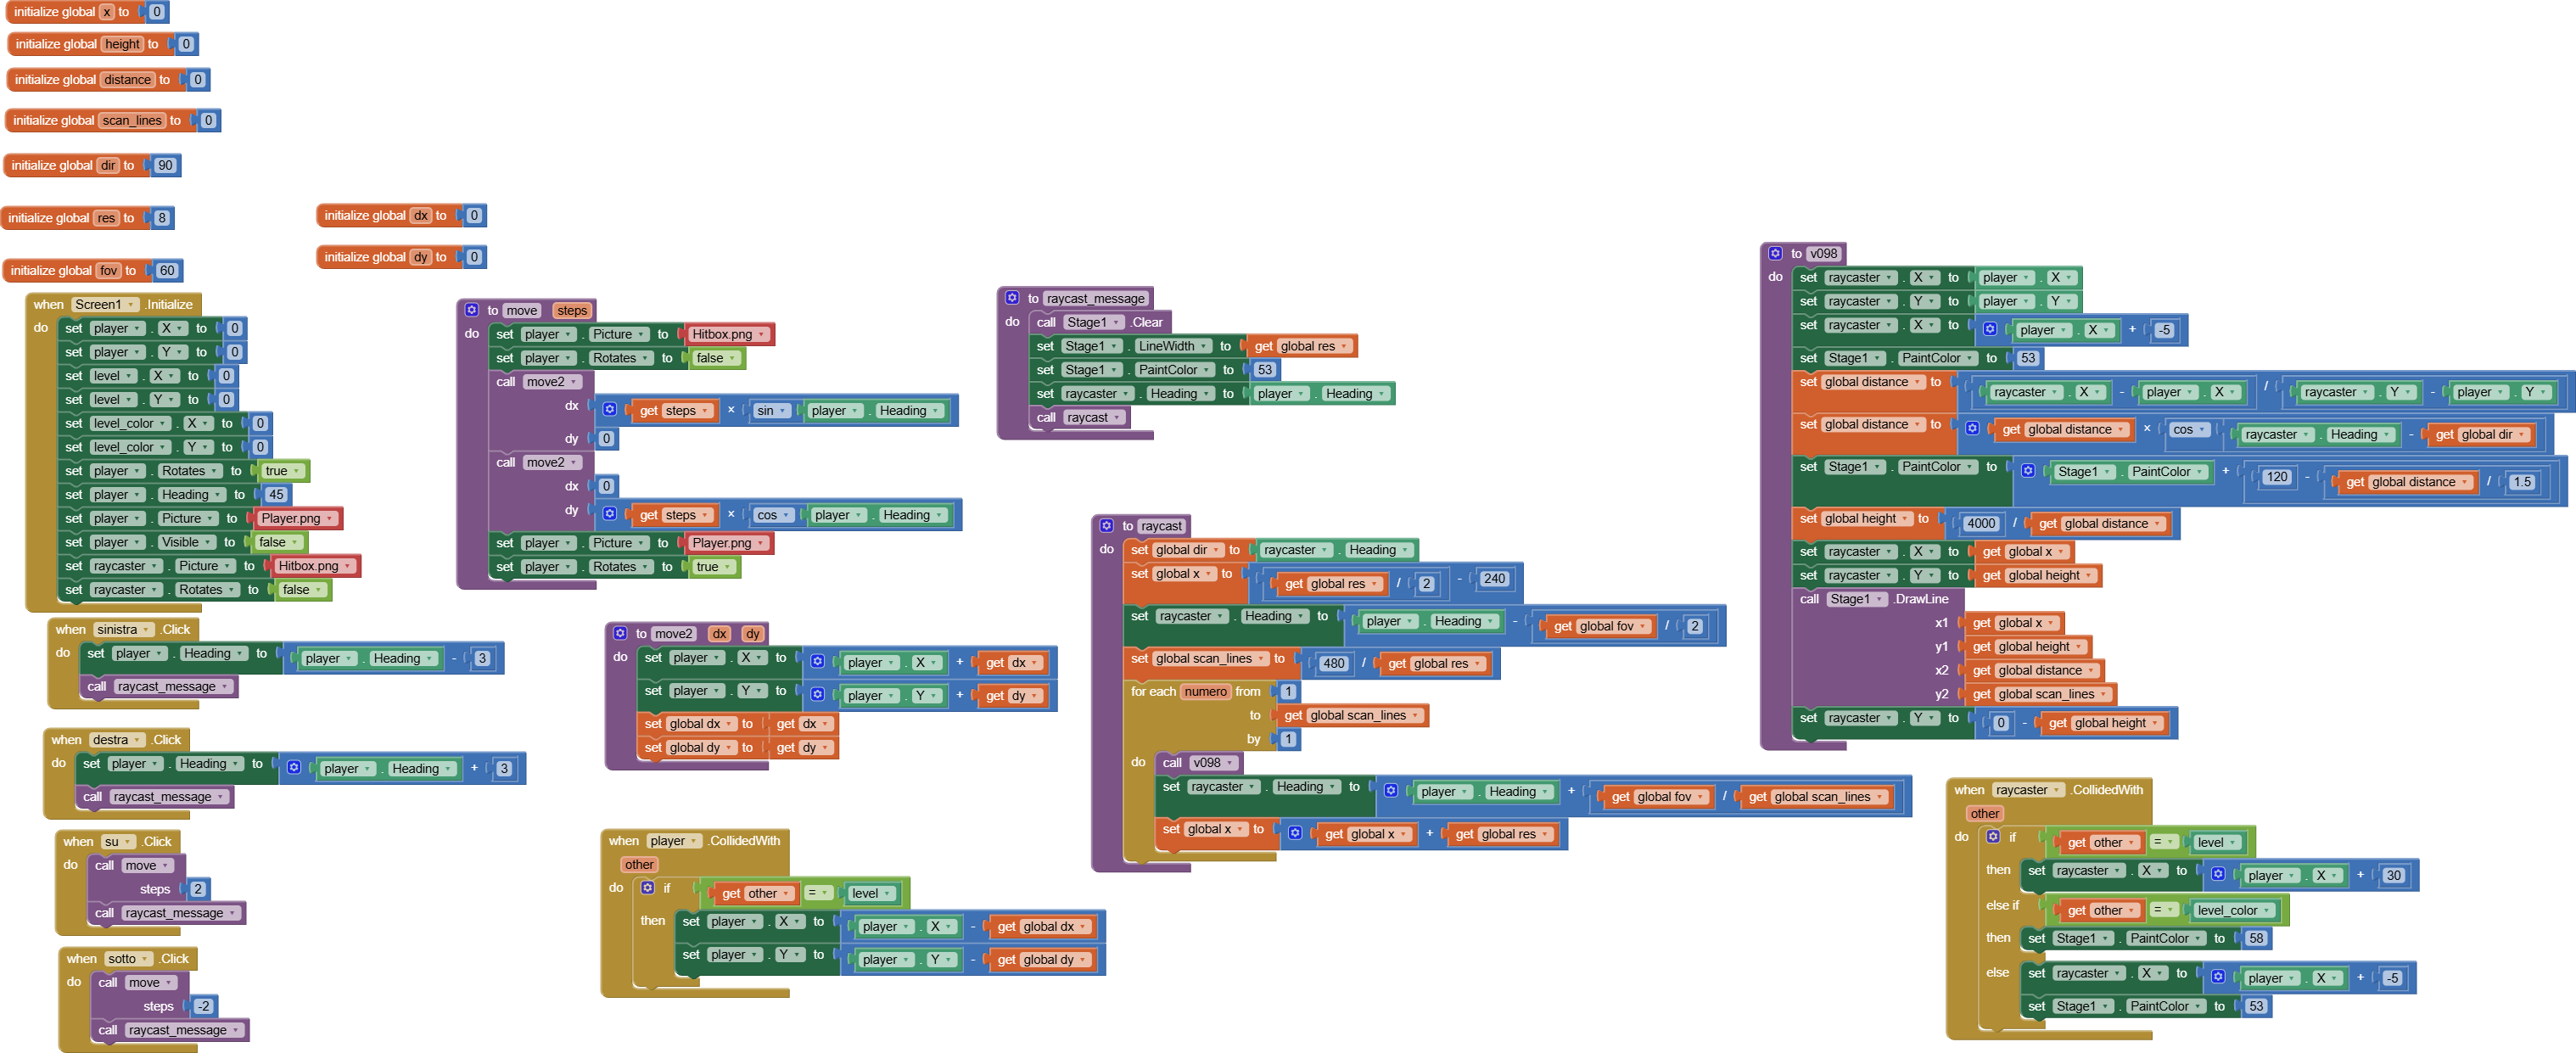
Task: Click gear icon on 'to move steps' procedure
Action: (472, 310)
